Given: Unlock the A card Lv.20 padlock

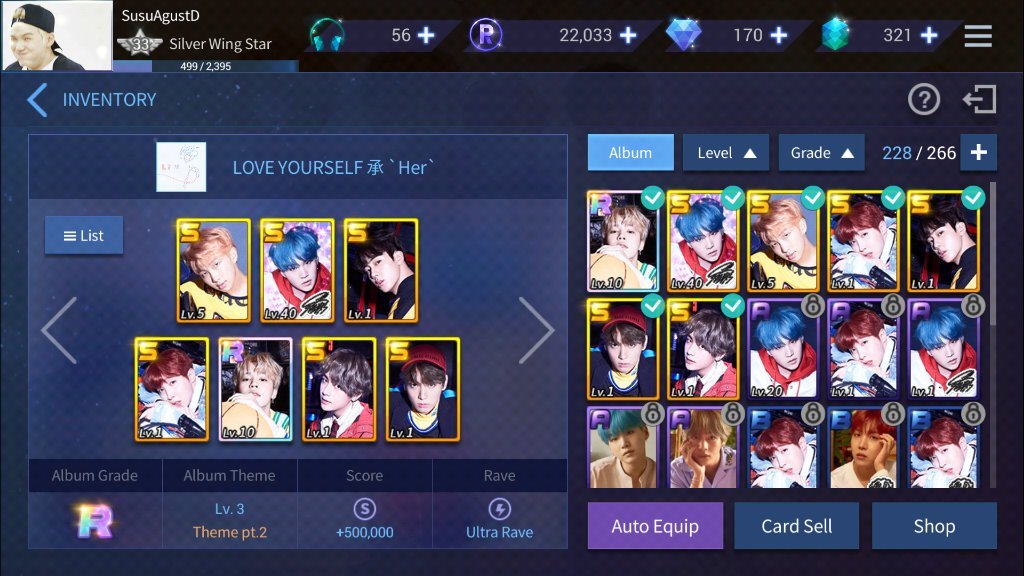Looking at the screenshot, I should (812, 306).
